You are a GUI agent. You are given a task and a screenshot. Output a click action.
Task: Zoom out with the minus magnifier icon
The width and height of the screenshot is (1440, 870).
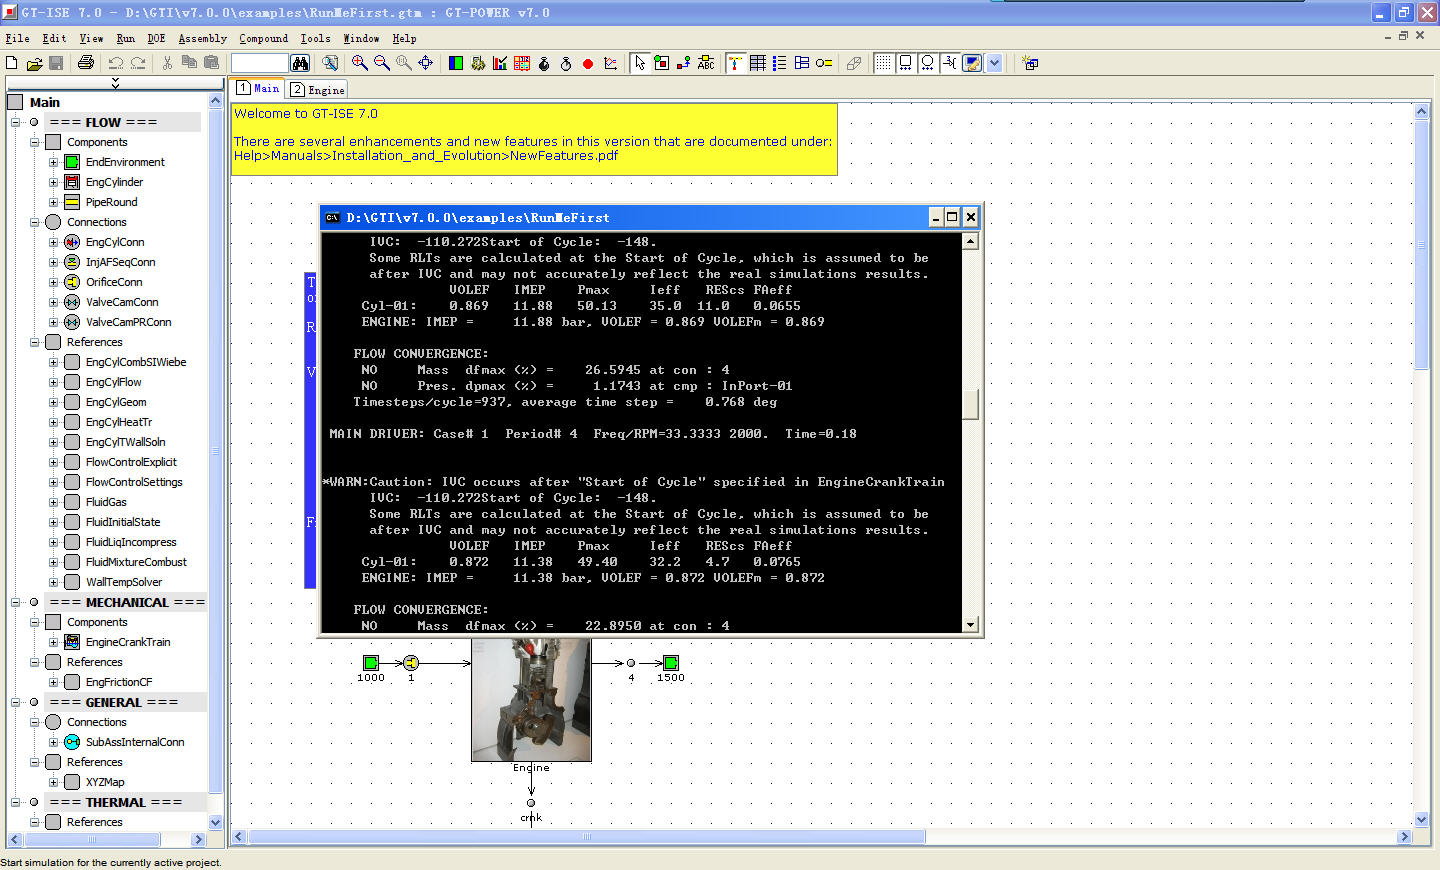[382, 63]
